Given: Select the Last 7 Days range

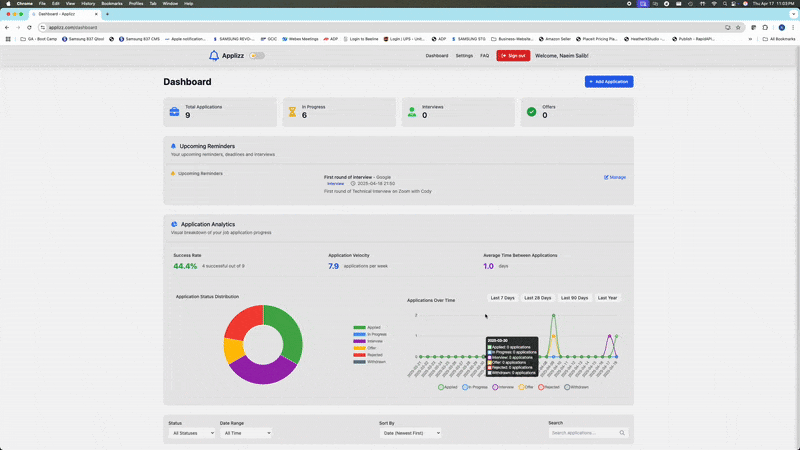Looking at the screenshot, I should click(x=503, y=298).
